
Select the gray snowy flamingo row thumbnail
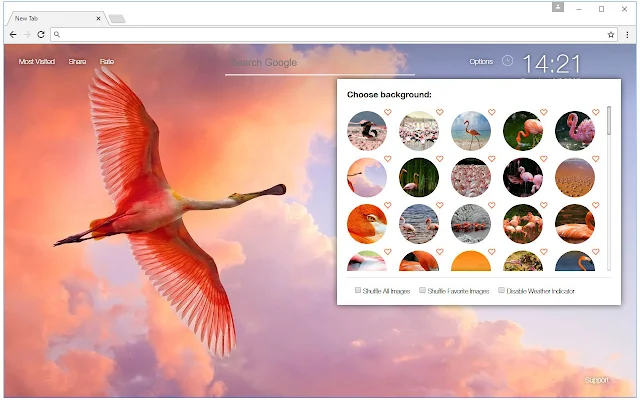click(x=471, y=224)
